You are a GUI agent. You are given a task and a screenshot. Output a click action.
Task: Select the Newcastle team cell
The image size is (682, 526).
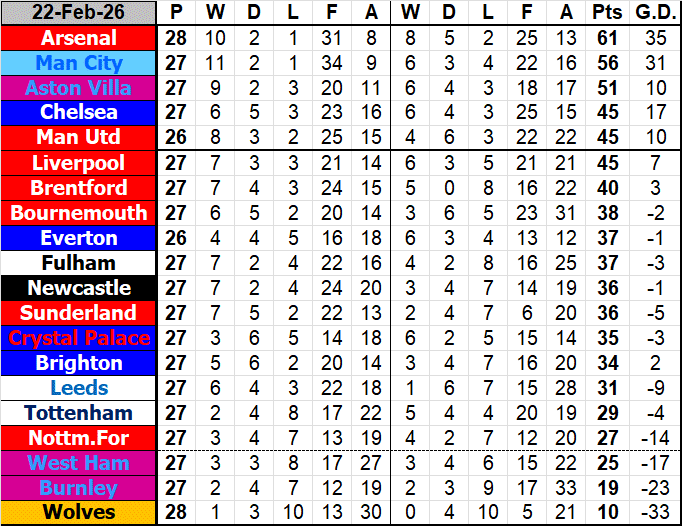click(79, 288)
